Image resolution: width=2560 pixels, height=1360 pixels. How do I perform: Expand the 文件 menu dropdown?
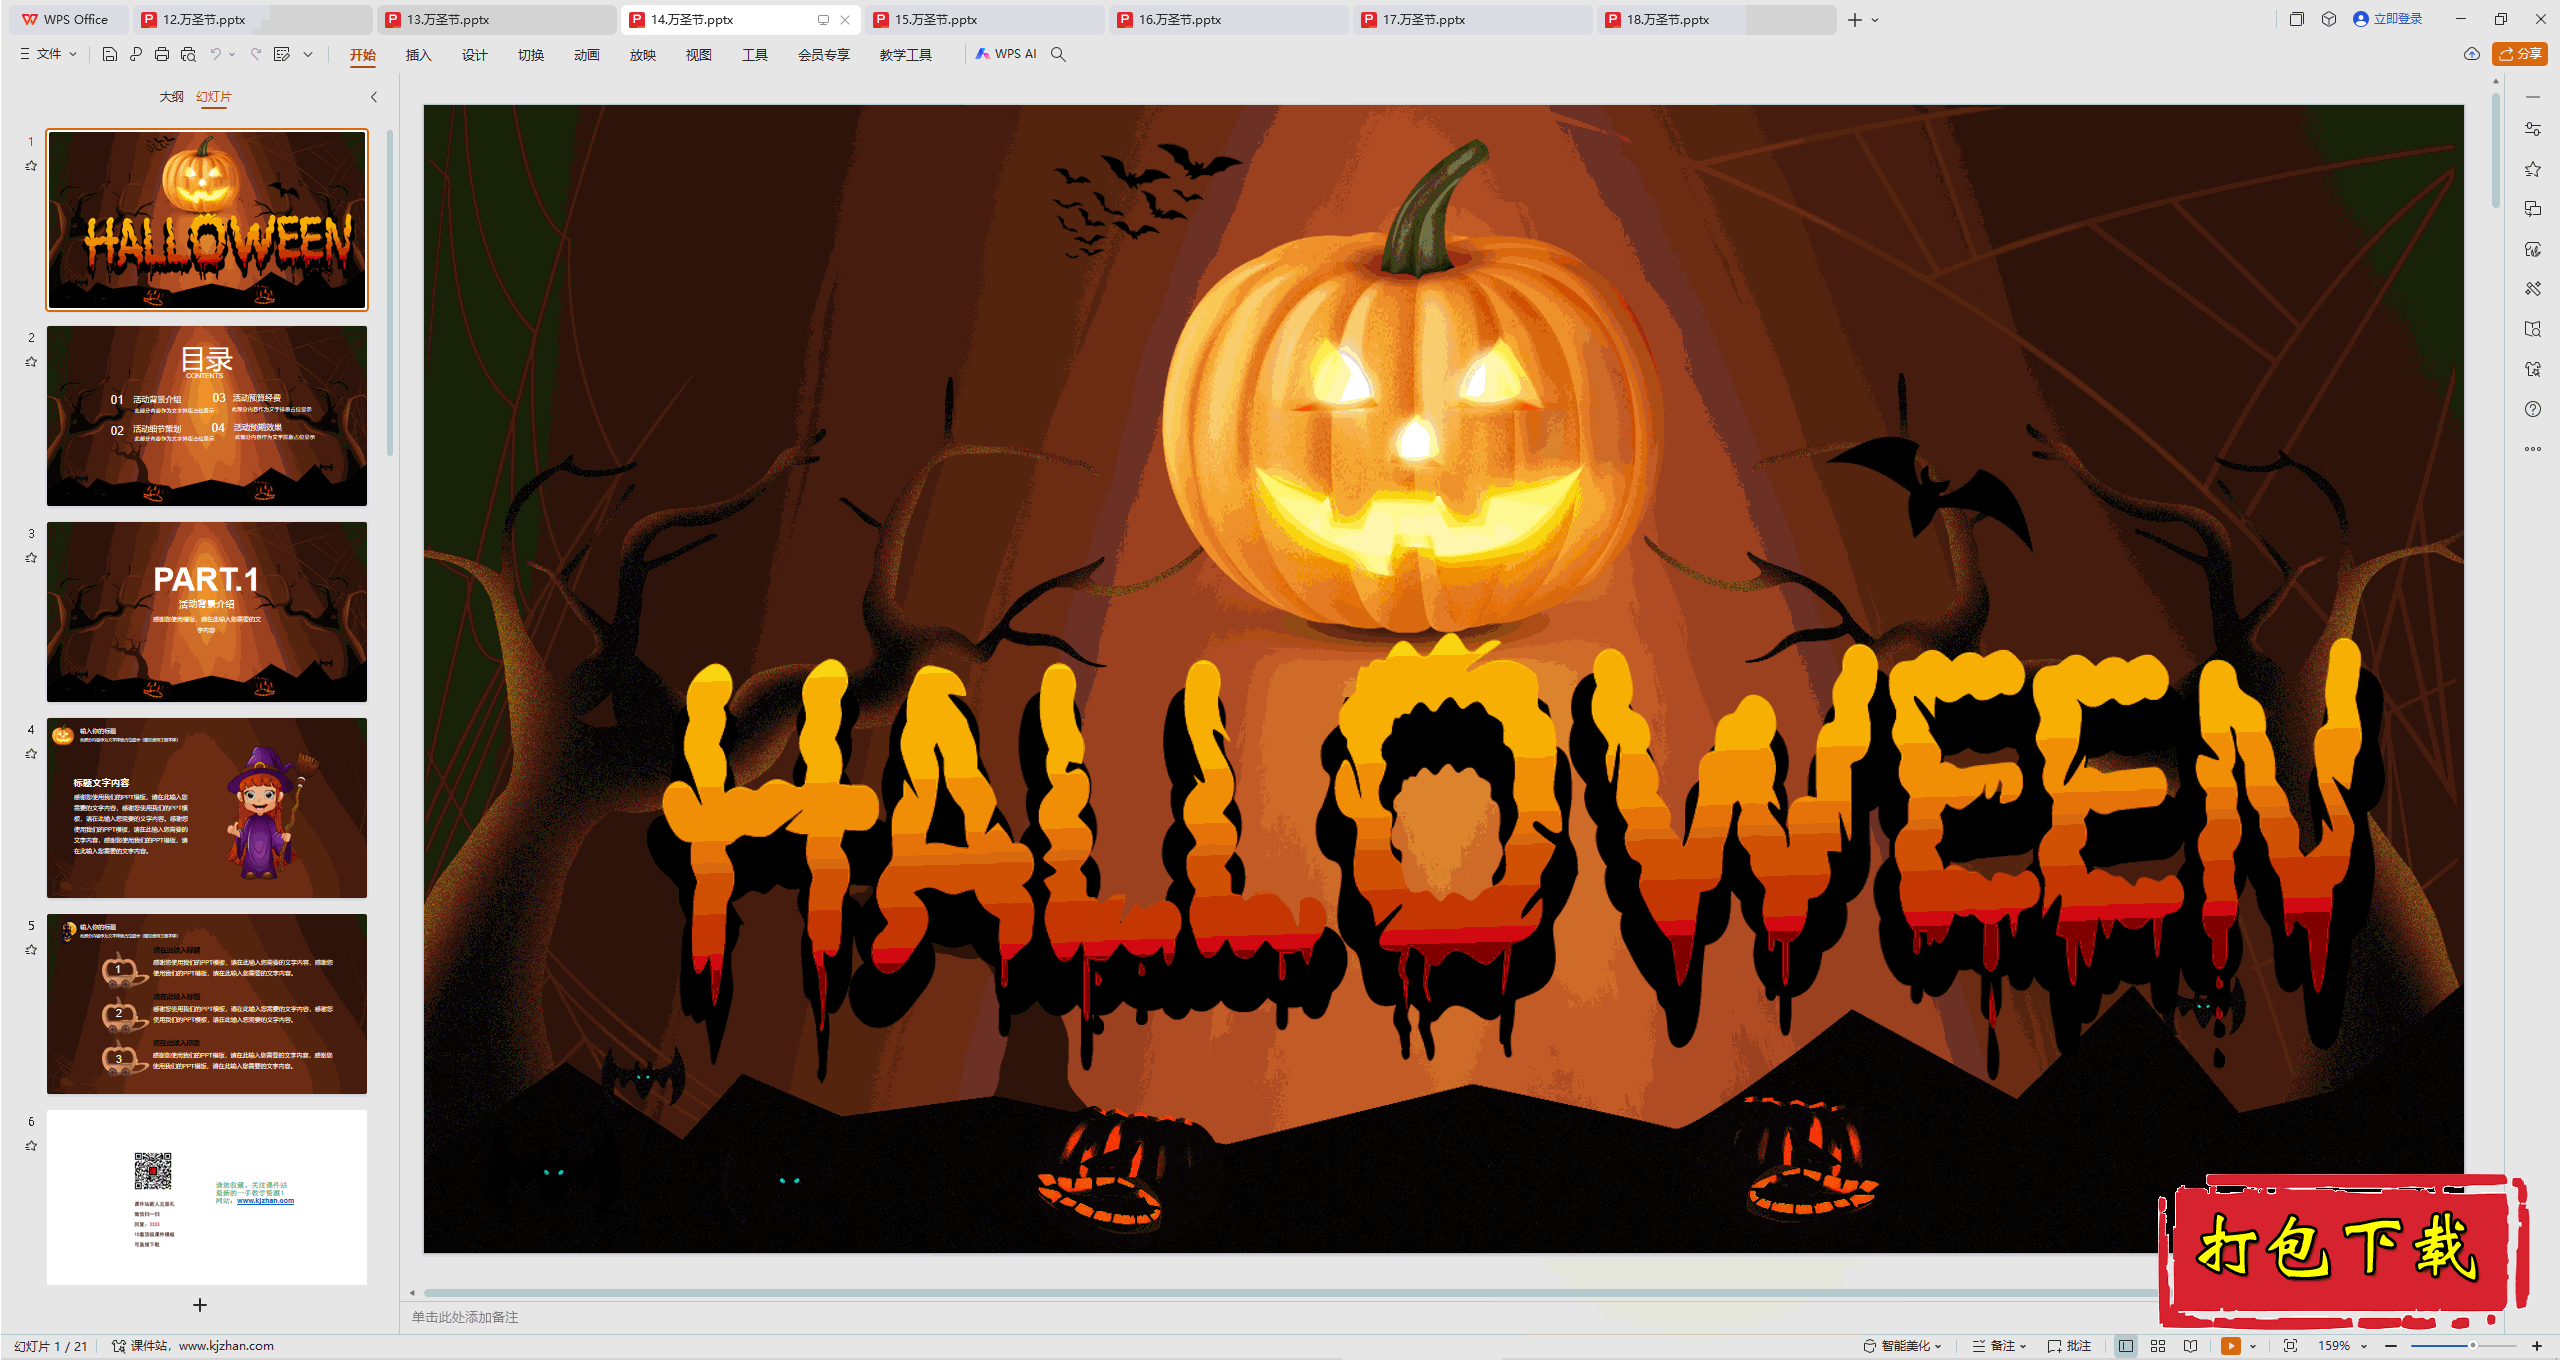(48, 54)
